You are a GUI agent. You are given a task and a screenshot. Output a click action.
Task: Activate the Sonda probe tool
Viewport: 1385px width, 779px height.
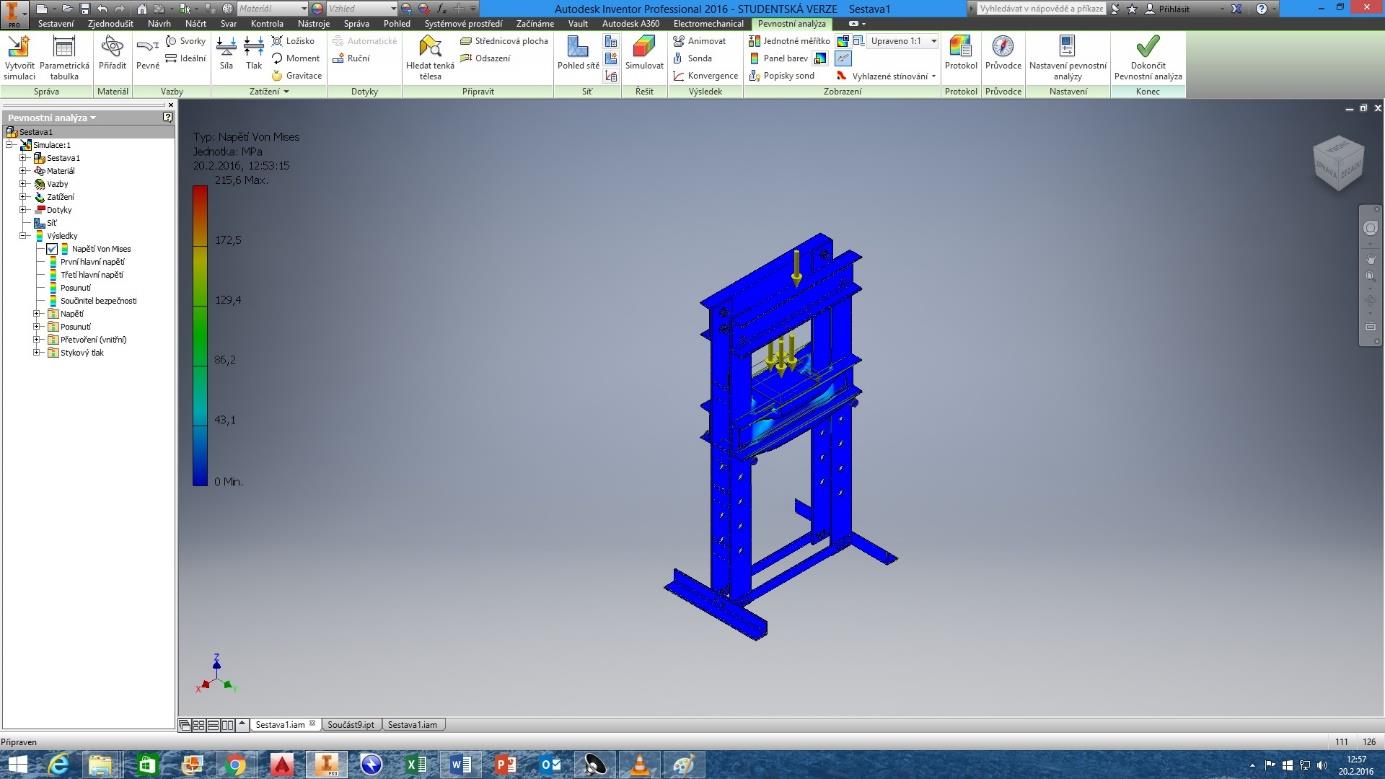693,58
